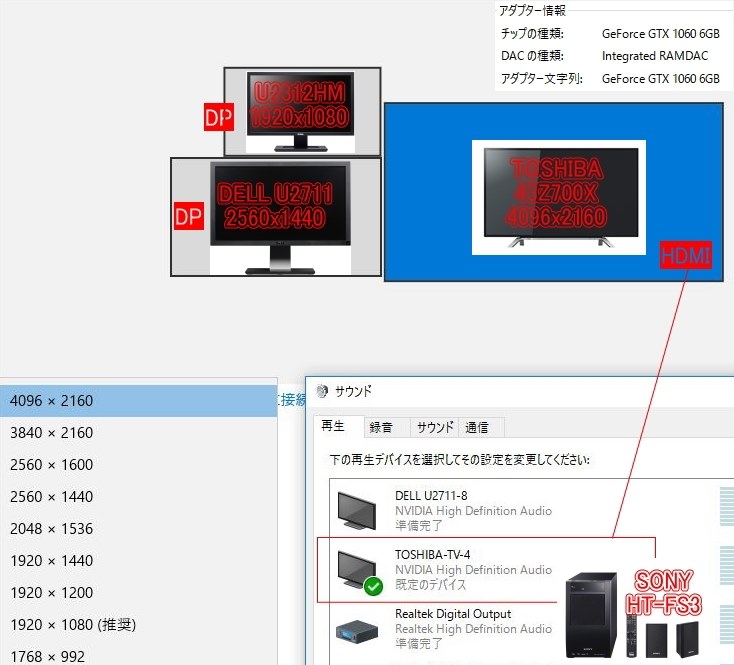Click the 下の再生デバイスを選択 instruction text

pyautogui.click(x=459, y=460)
